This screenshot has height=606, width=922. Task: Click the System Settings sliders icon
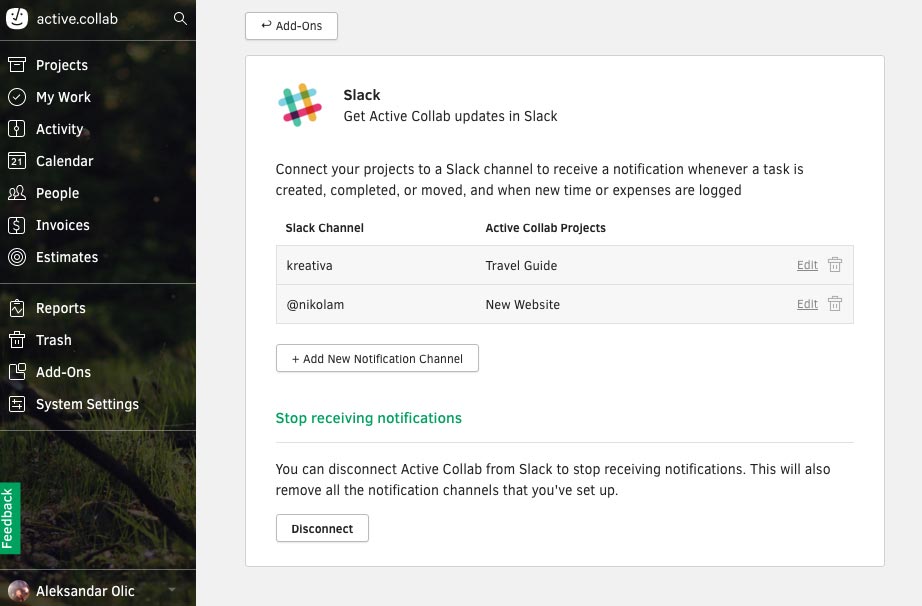17,404
